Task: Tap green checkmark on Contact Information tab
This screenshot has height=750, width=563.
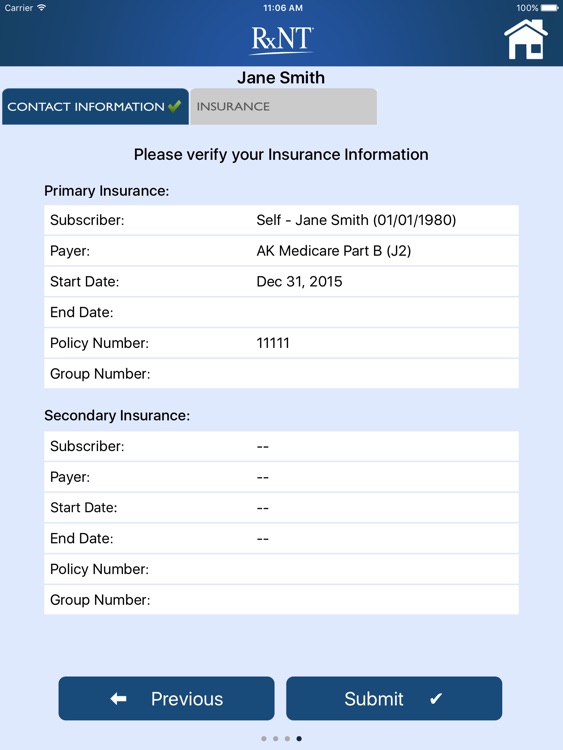Action: [175, 105]
